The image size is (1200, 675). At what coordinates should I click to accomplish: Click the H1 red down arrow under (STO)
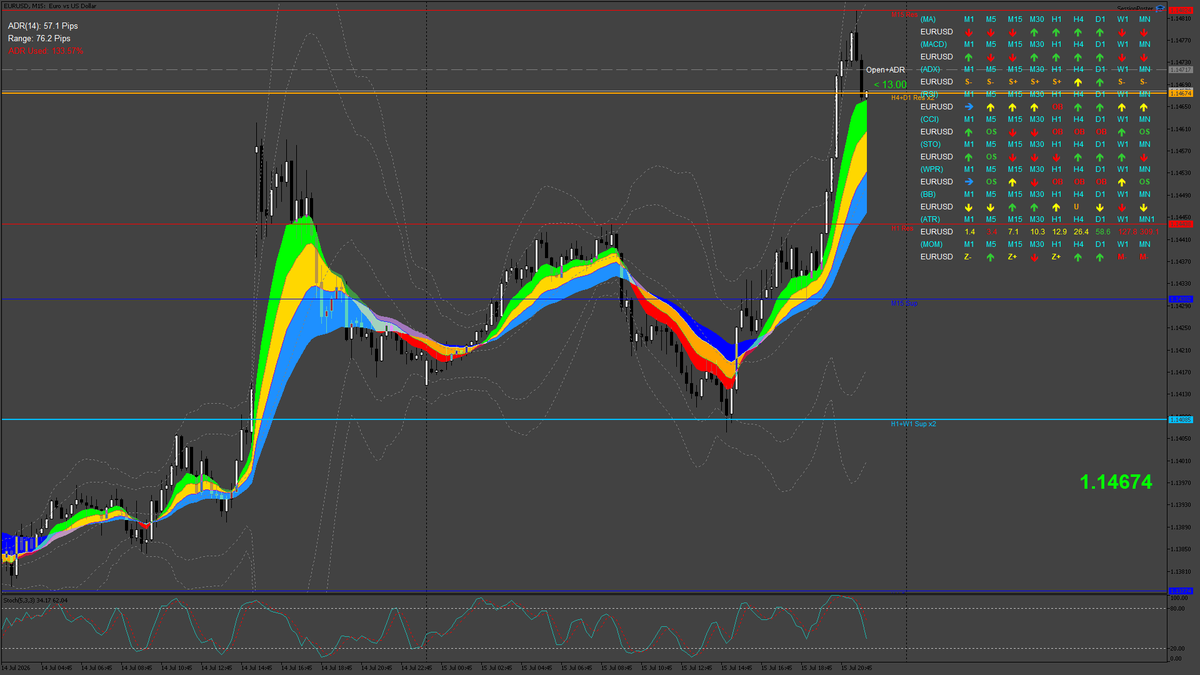(1056, 157)
